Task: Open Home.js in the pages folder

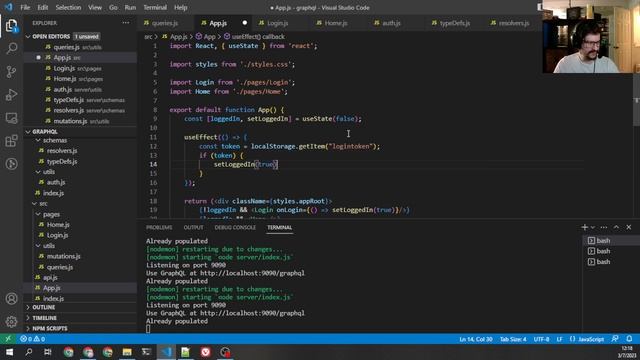Action: pos(58,224)
